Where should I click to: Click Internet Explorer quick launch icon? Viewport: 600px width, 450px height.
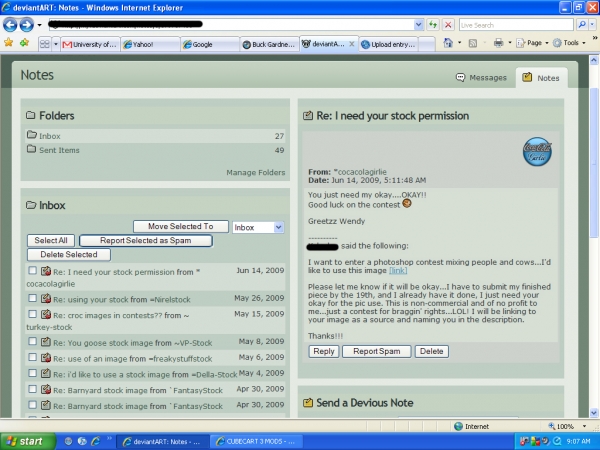tap(95, 441)
